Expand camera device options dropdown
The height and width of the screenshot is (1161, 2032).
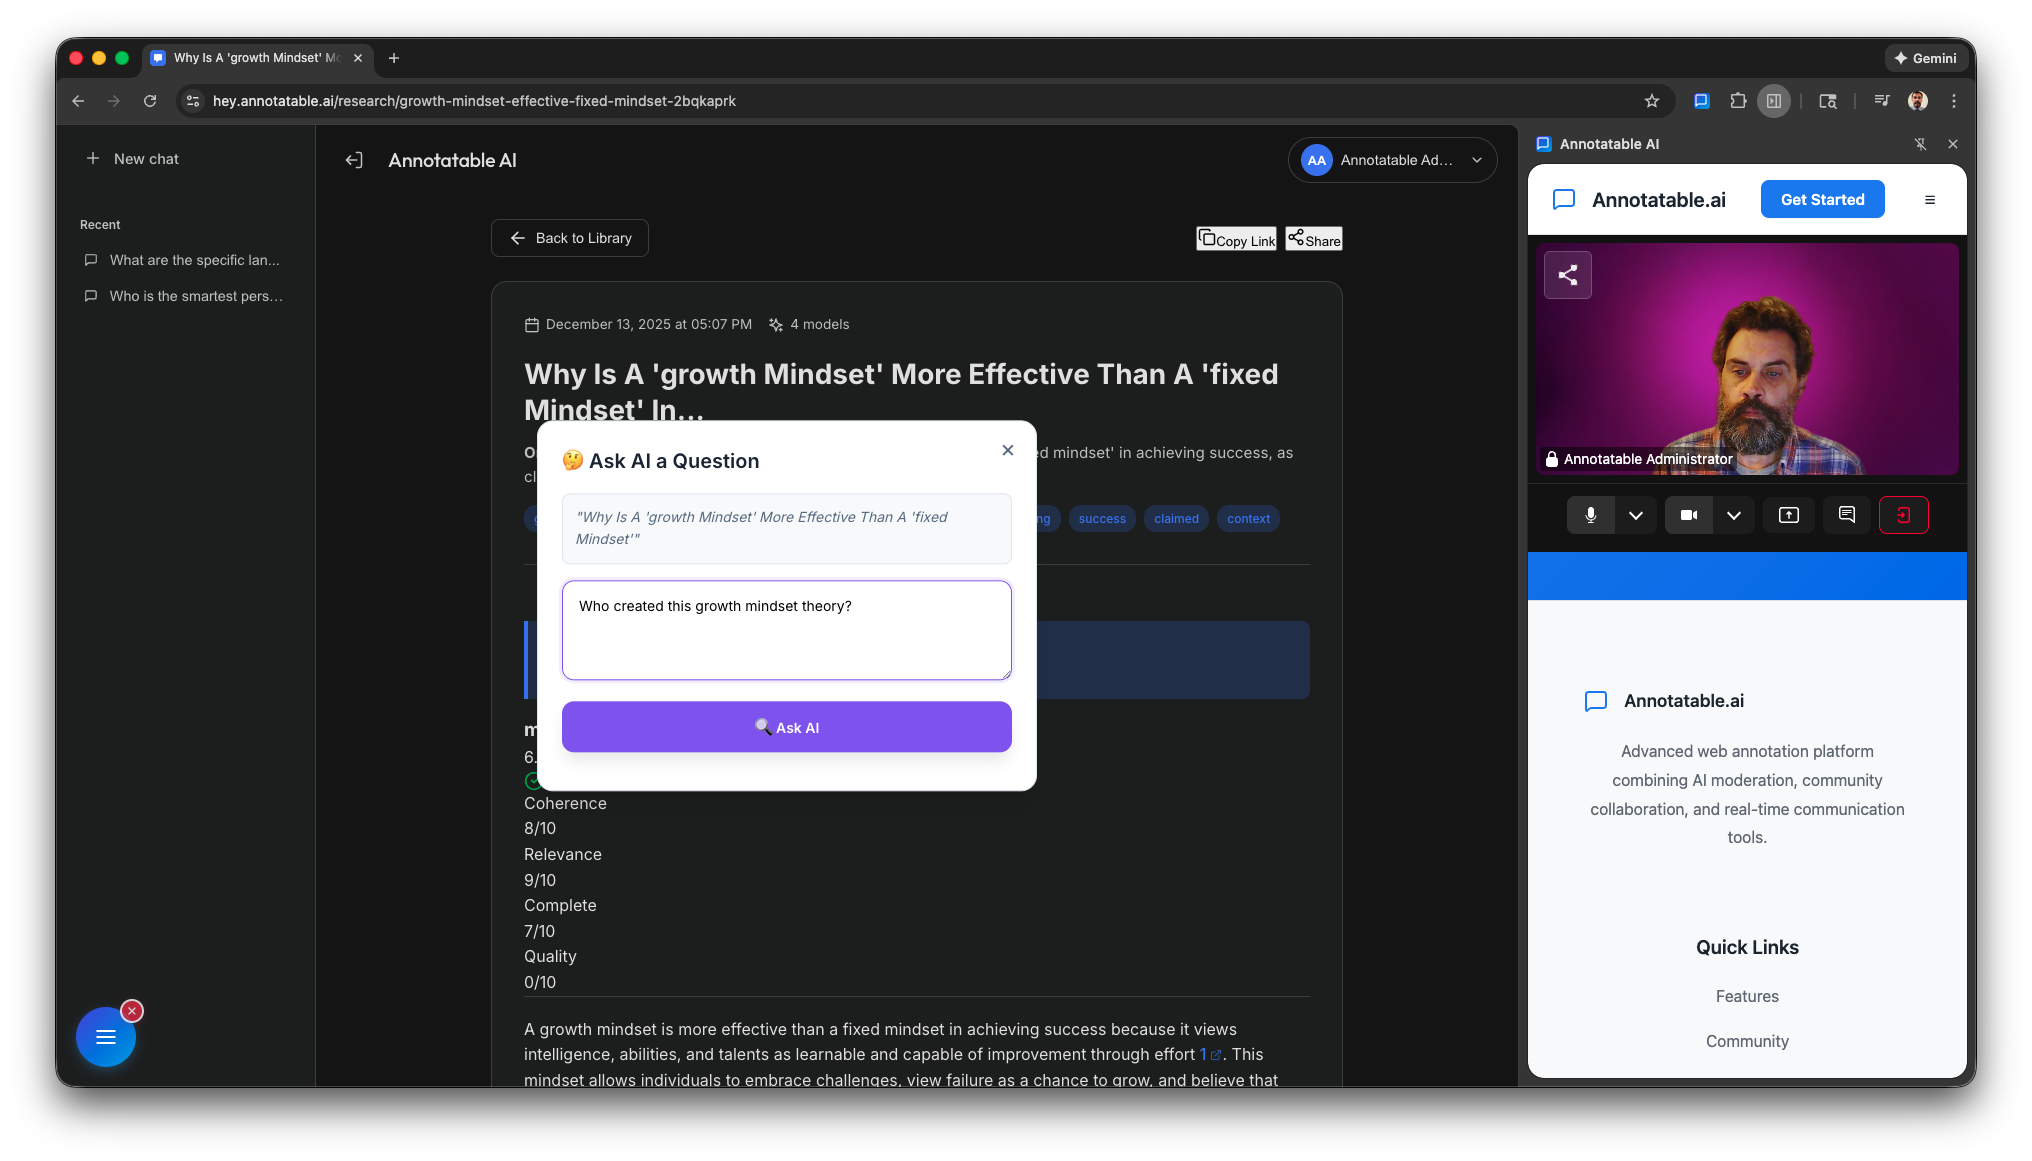(1735, 515)
